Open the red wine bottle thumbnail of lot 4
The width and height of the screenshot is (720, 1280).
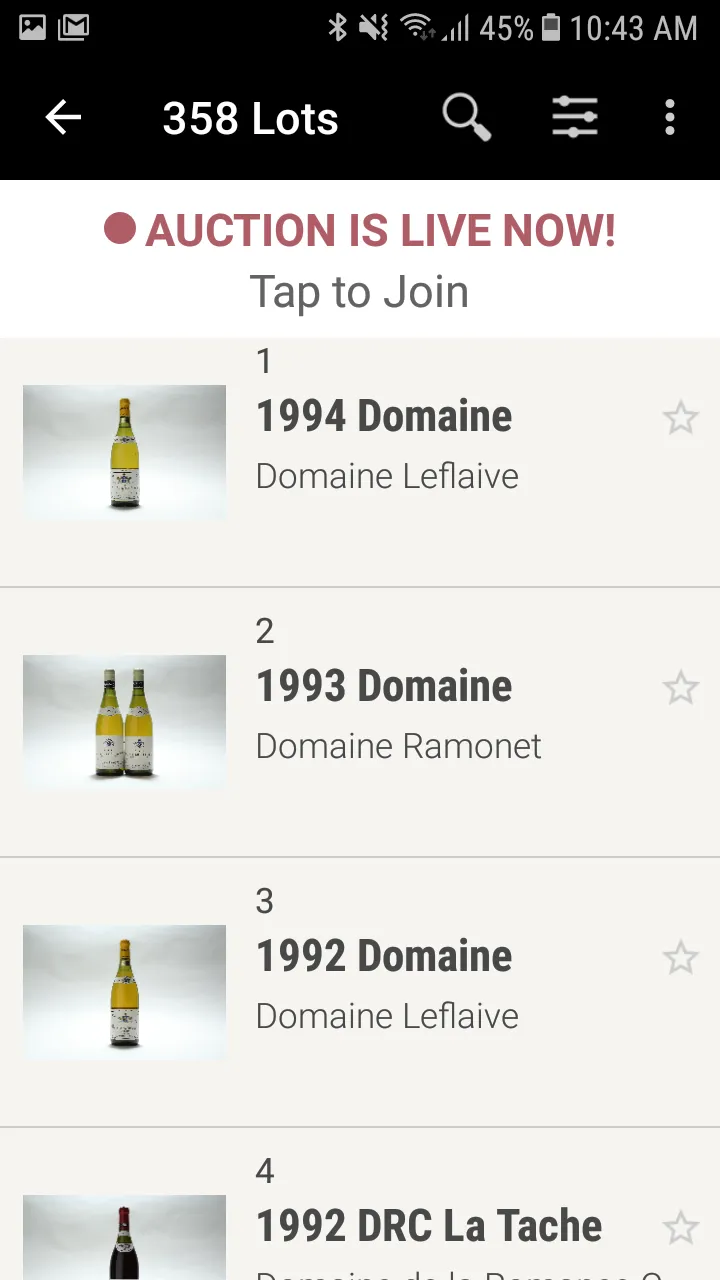tap(124, 1237)
